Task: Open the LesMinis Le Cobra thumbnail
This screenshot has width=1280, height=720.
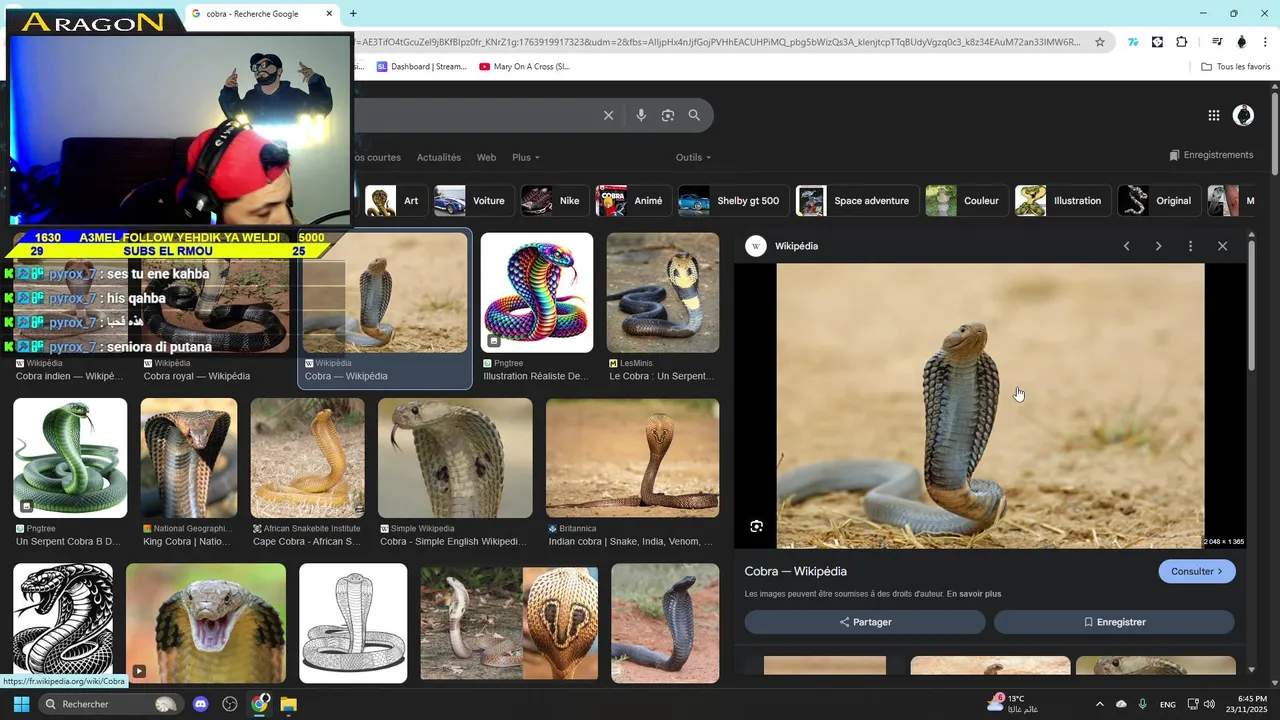Action: (663, 293)
